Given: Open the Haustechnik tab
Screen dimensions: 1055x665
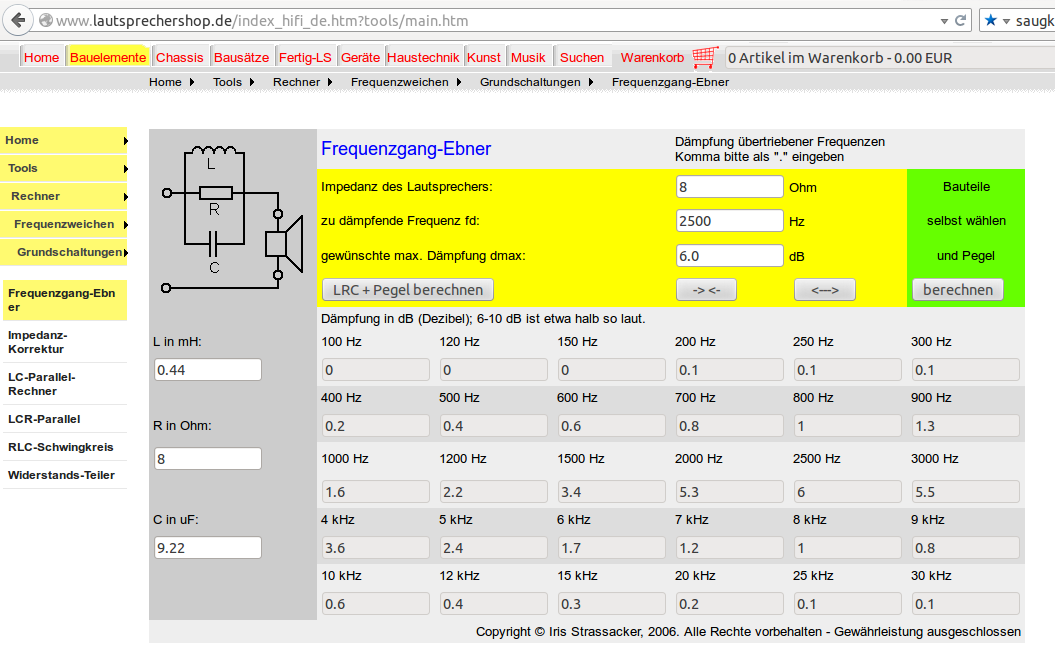Looking at the screenshot, I should click(x=423, y=58).
